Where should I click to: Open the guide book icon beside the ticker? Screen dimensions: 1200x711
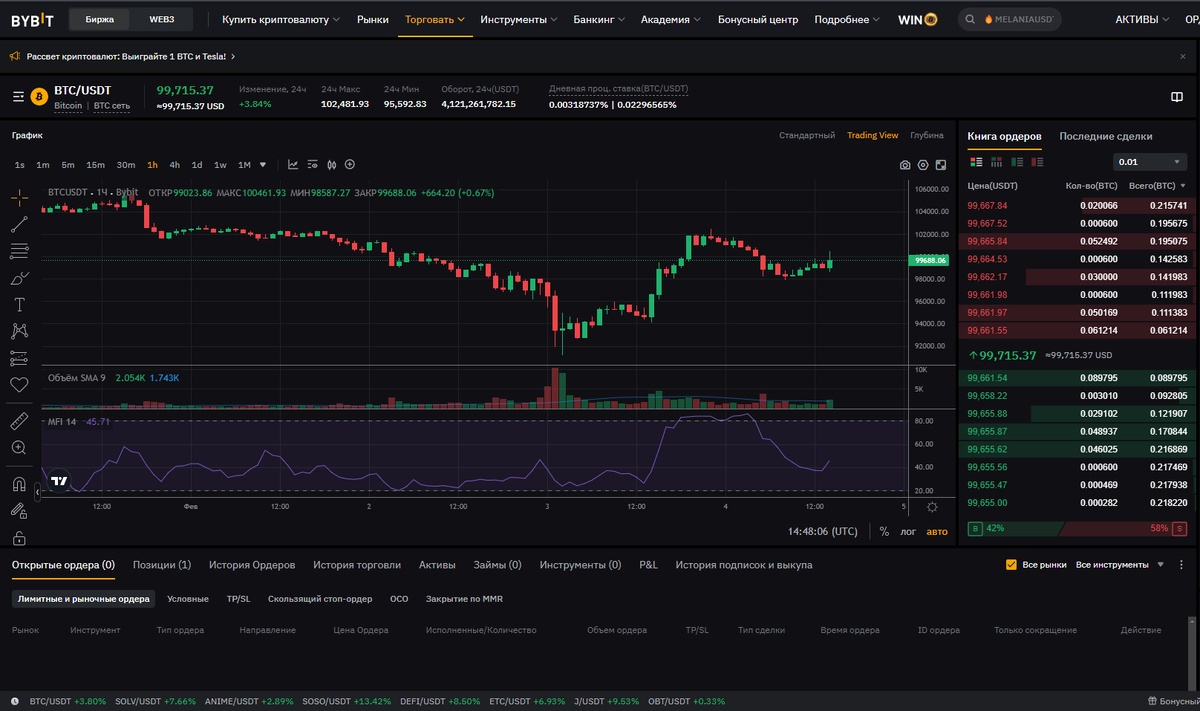coord(1177,97)
